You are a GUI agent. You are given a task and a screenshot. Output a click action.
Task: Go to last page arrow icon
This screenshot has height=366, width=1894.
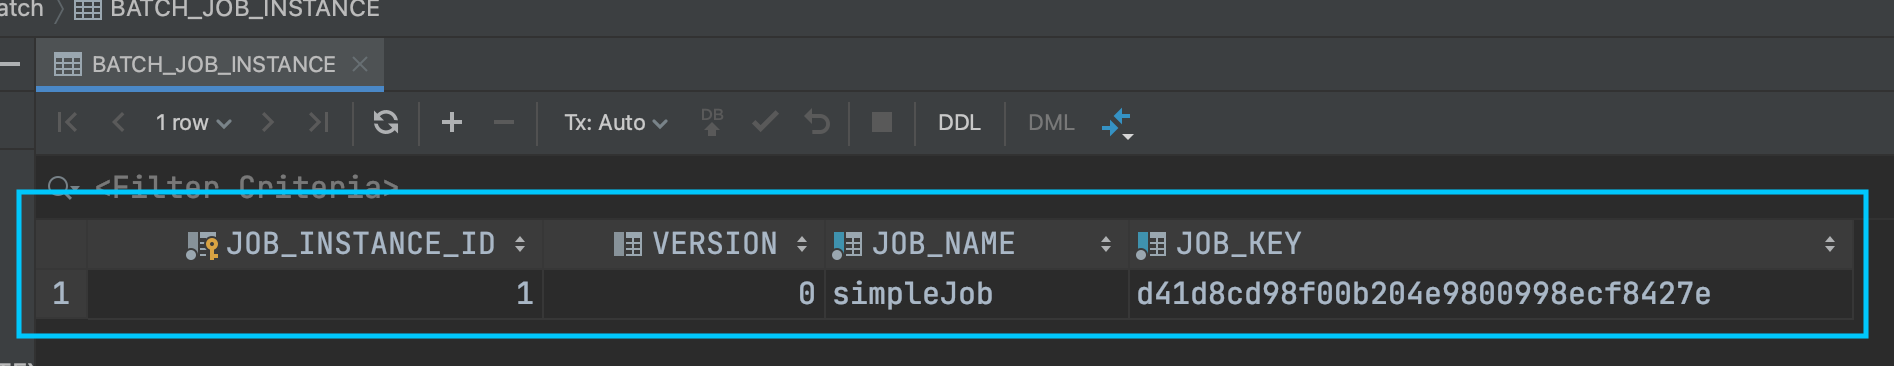(319, 122)
